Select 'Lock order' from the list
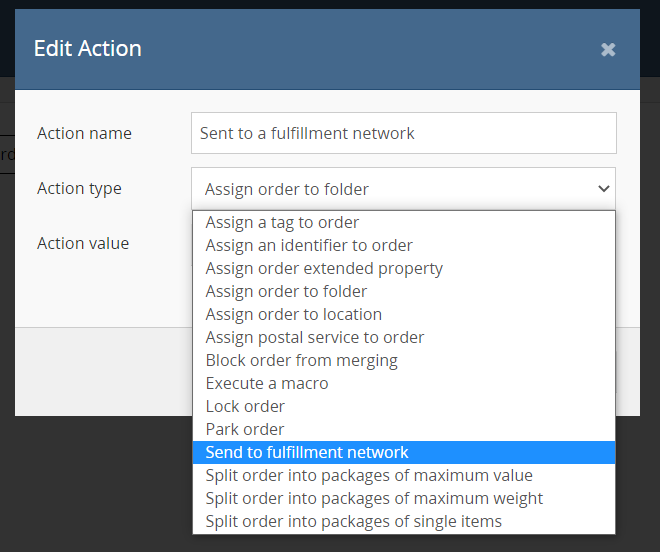 (245, 406)
